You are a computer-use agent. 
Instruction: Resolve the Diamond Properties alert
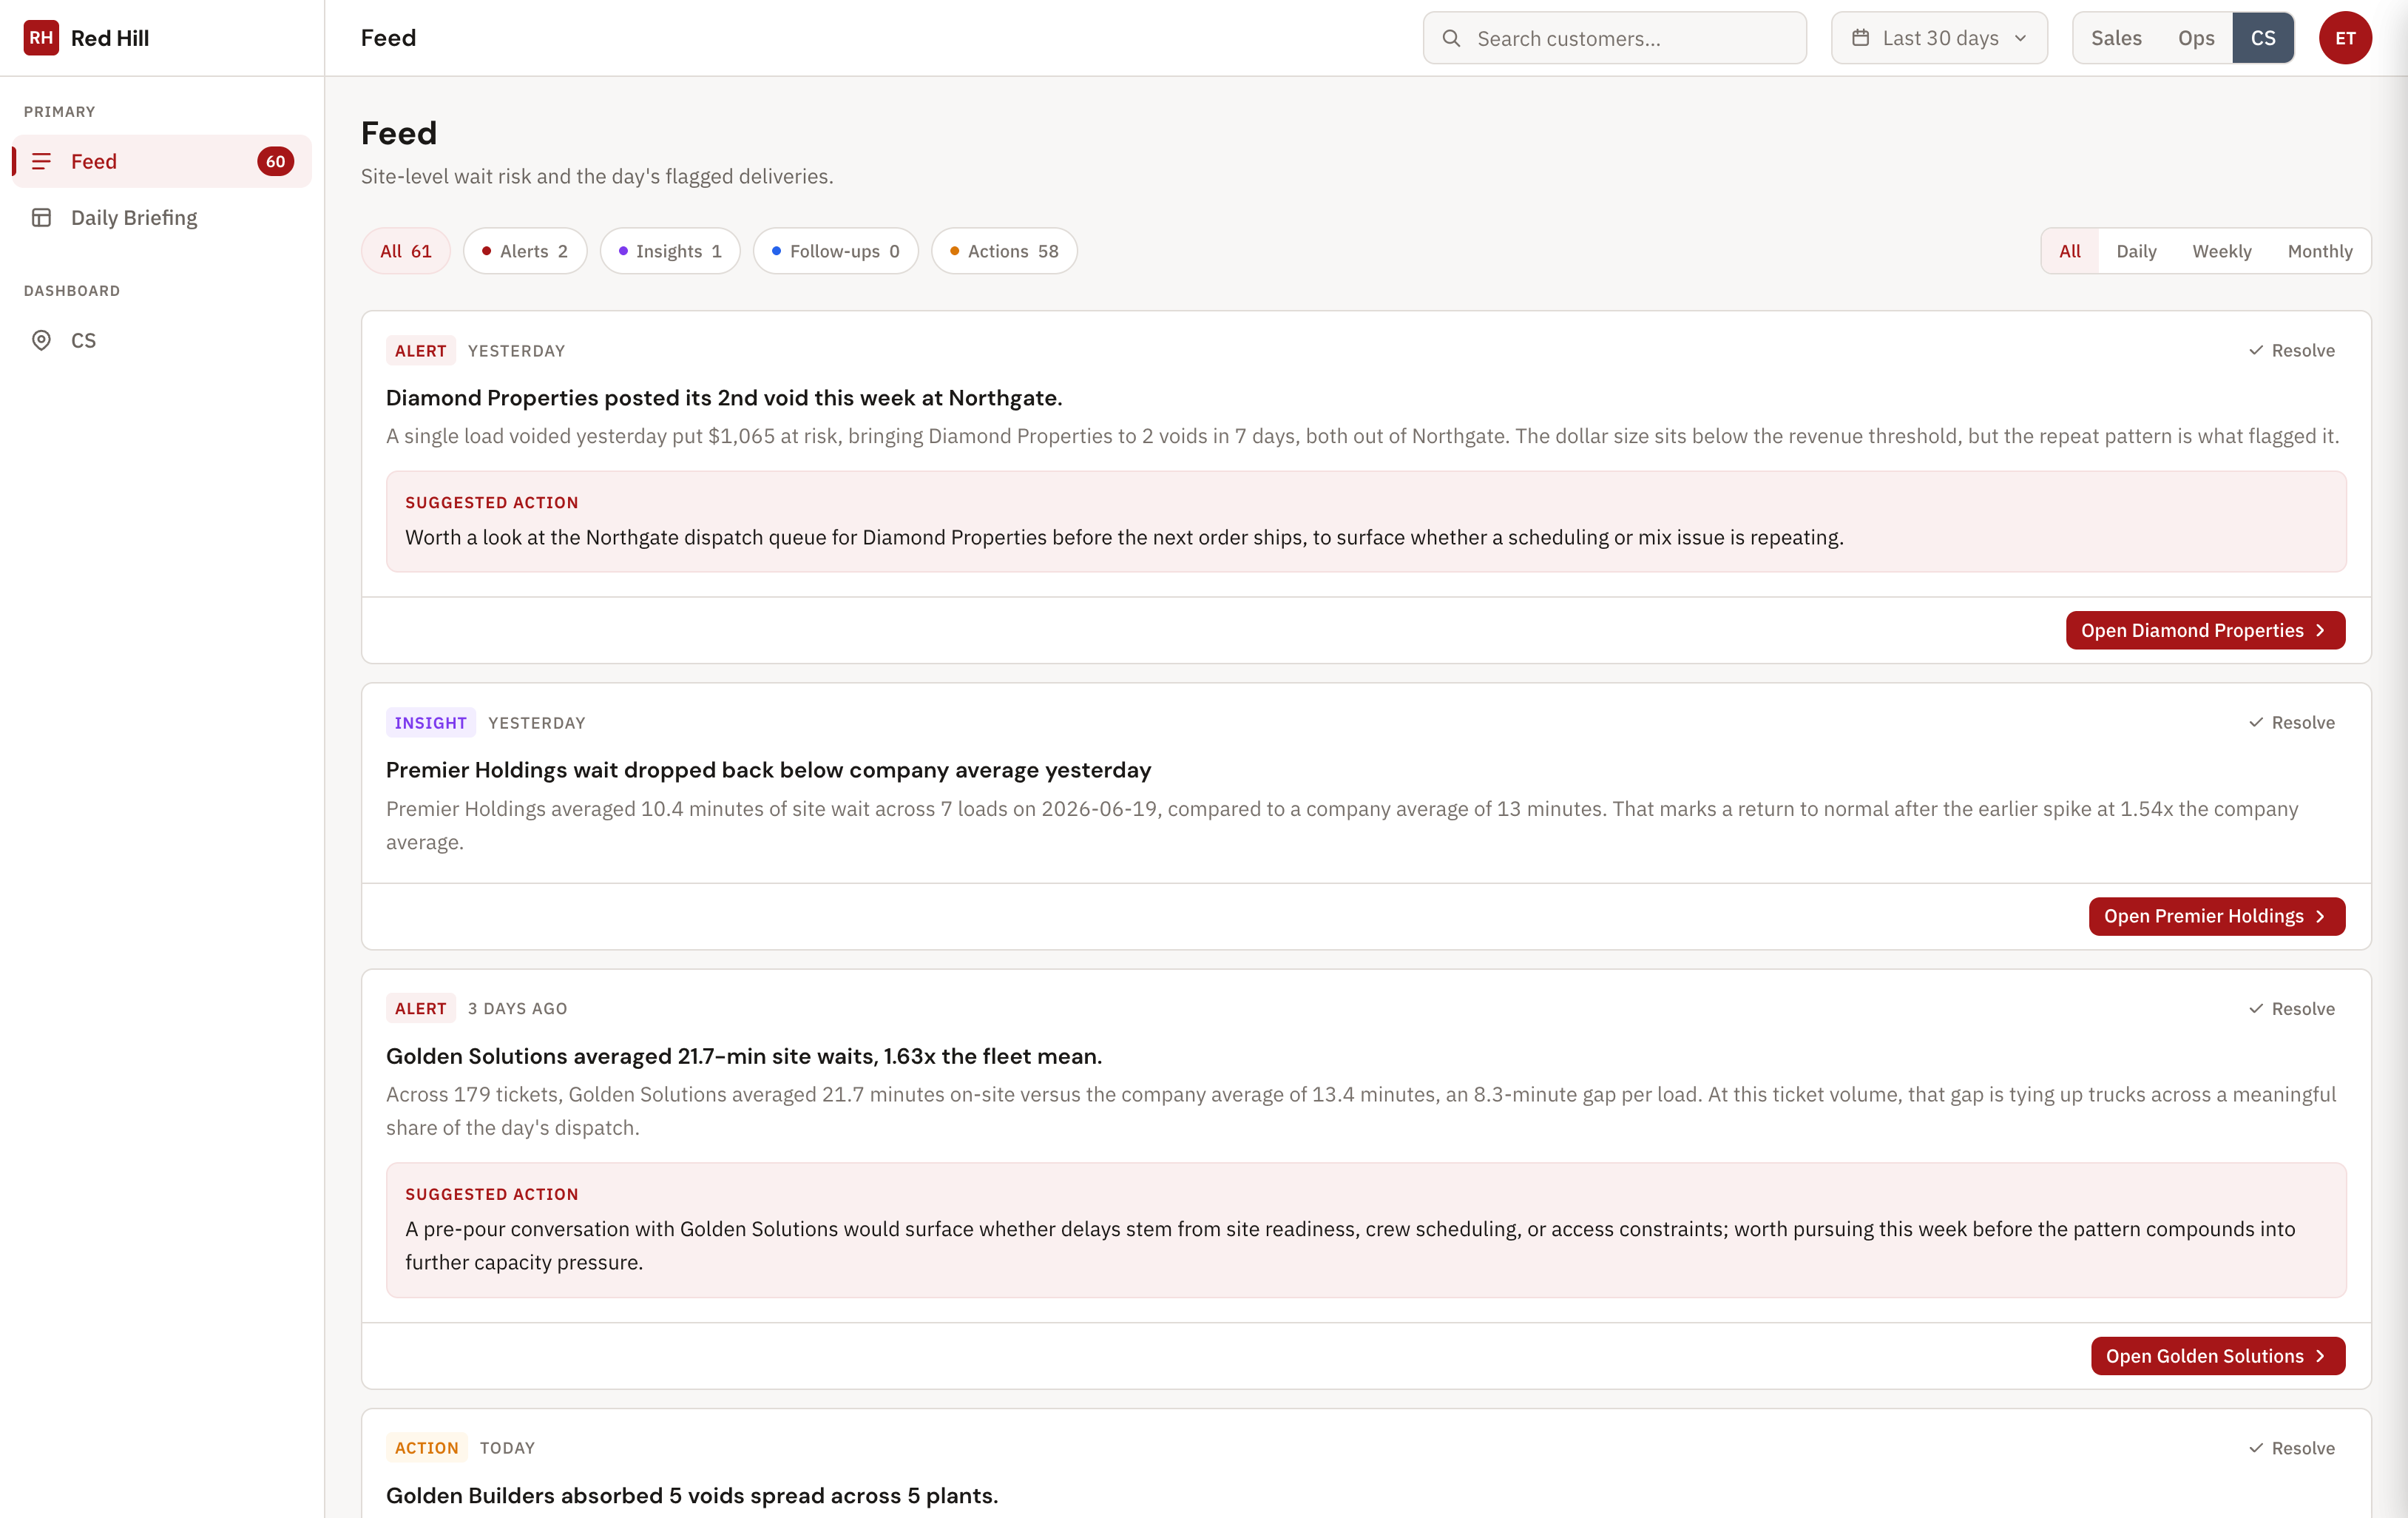2291,350
